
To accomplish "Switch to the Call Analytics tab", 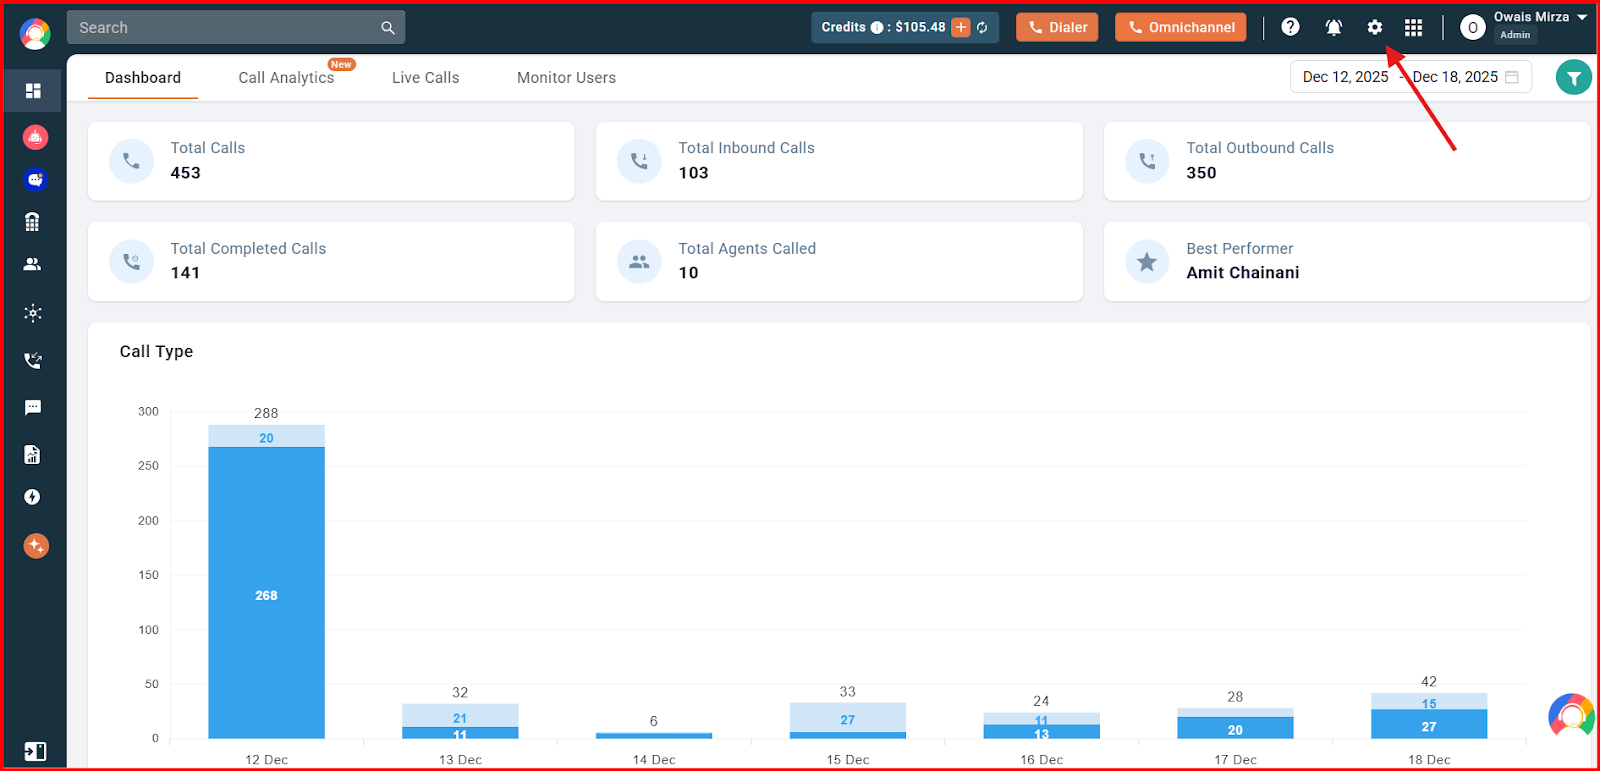I will click(286, 78).
